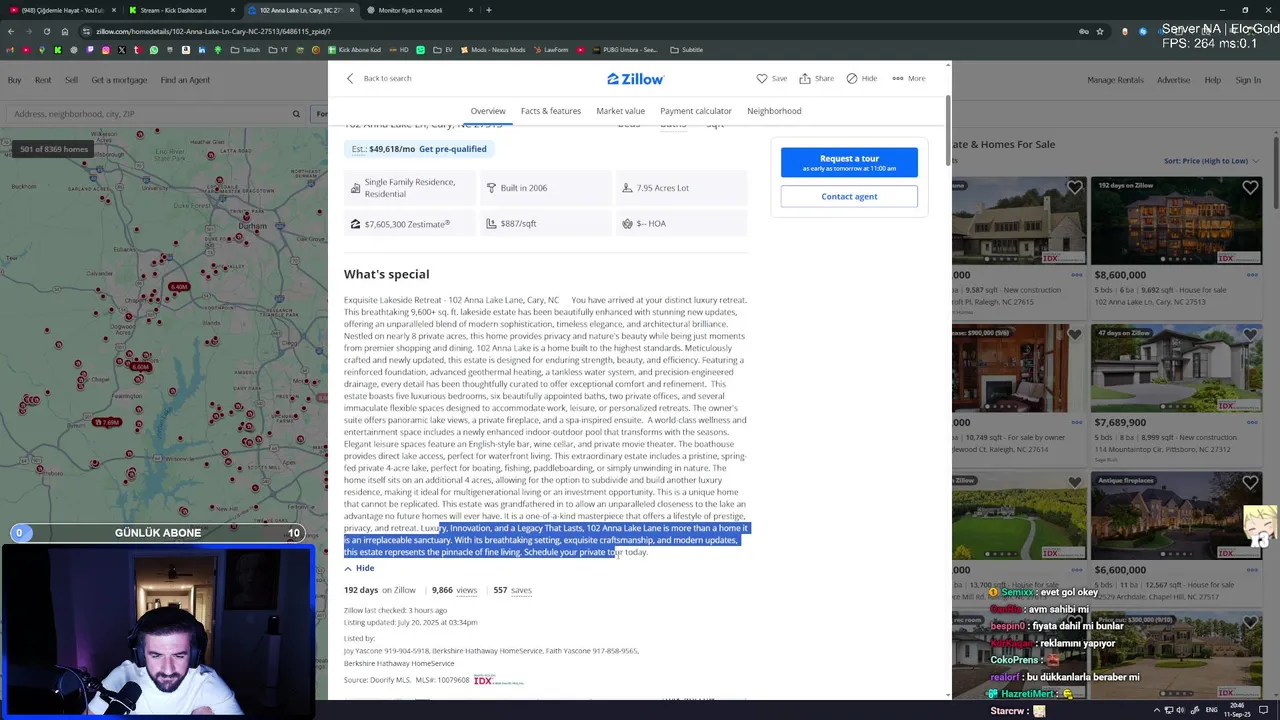The width and height of the screenshot is (1280, 720).
Task: Open a new browser tab with plus
Action: click(x=488, y=10)
